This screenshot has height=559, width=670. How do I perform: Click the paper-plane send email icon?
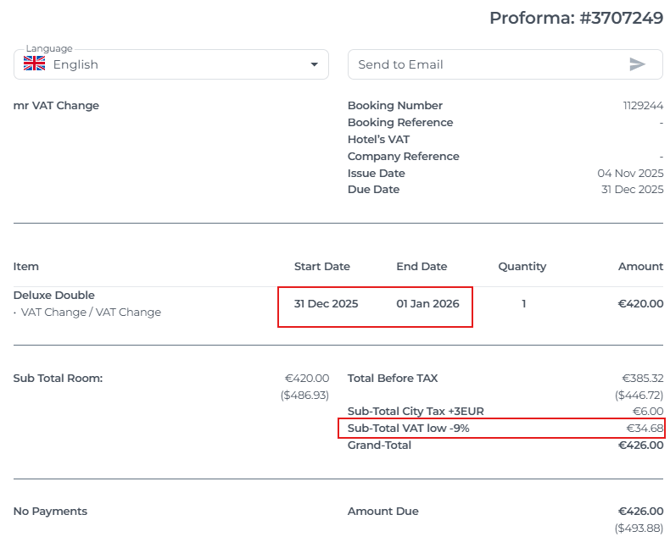pyautogui.click(x=637, y=64)
